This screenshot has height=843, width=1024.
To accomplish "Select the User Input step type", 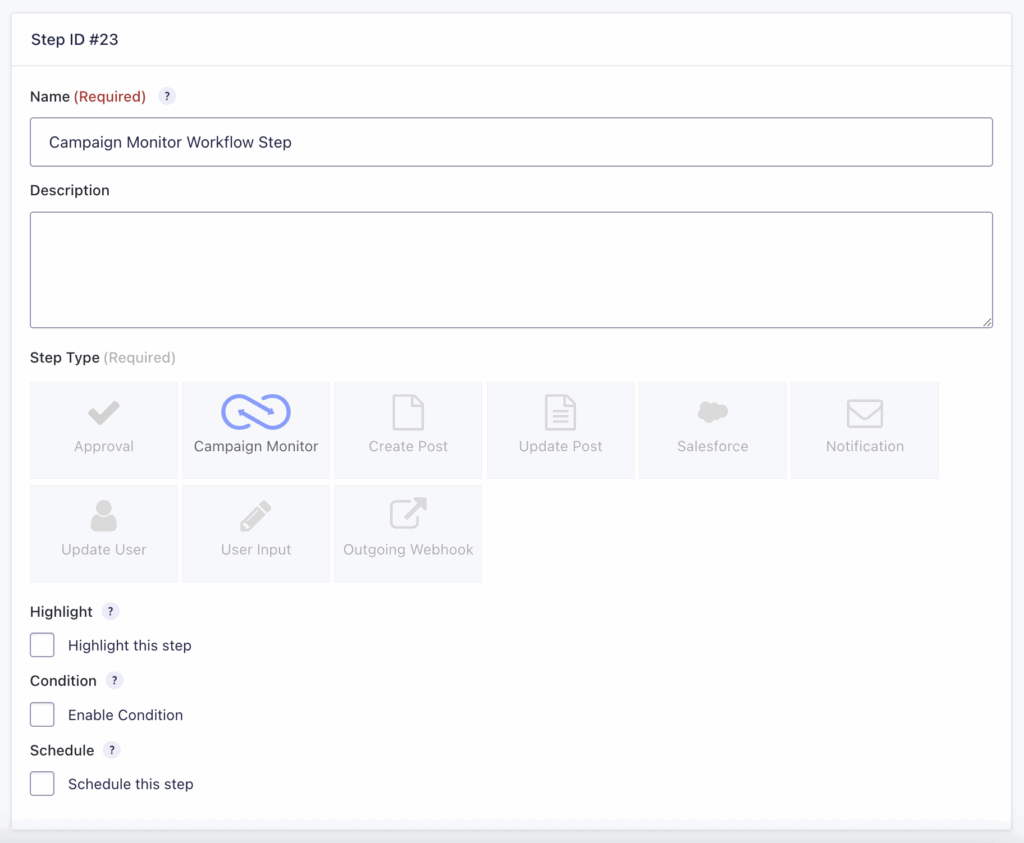I will click(x=256, y=533).
